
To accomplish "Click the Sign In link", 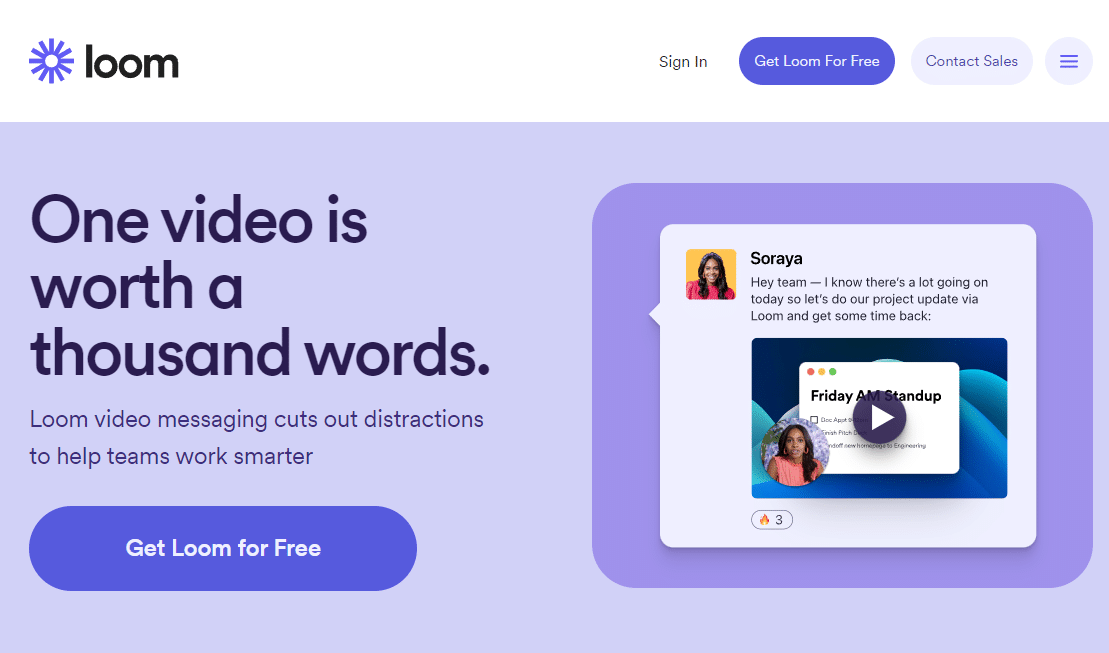I will [x=683, y=61].
